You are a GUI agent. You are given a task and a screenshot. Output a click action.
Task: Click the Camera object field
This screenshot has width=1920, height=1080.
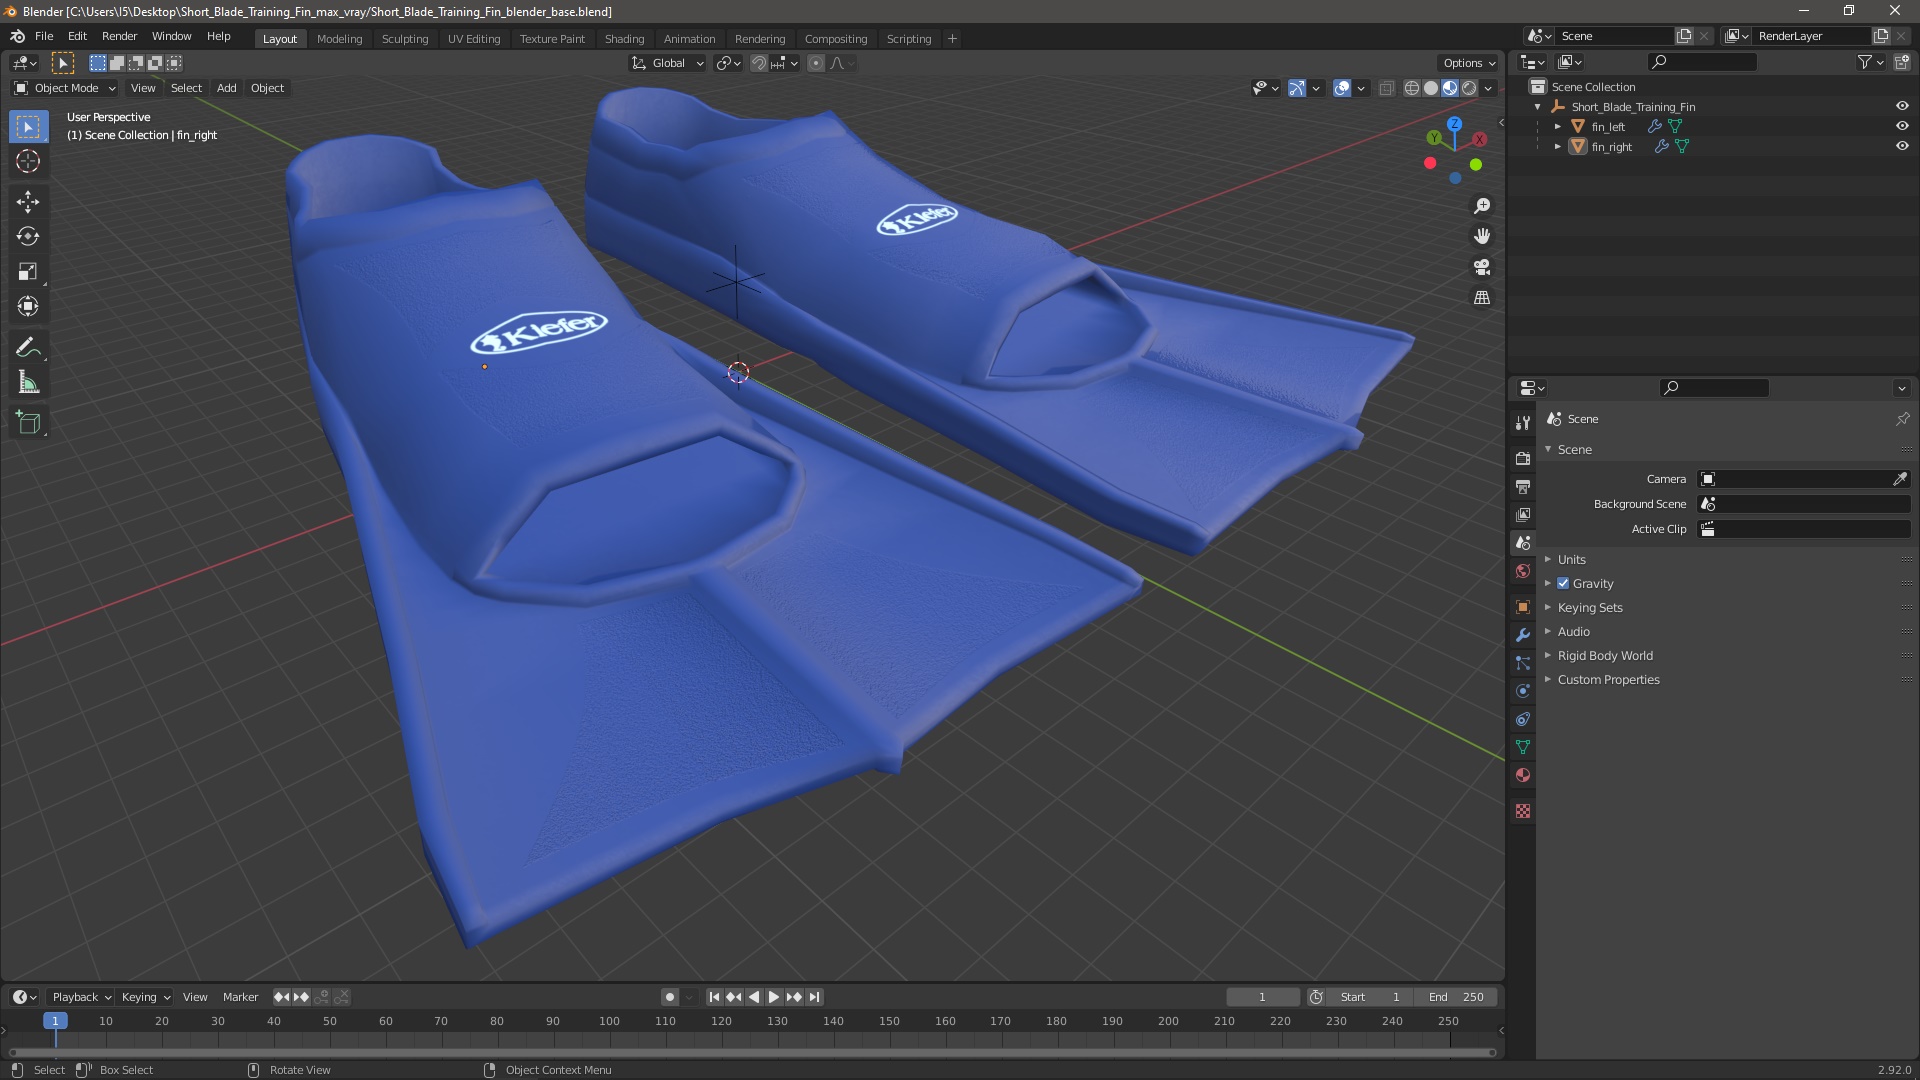[x=1794, y=479]
